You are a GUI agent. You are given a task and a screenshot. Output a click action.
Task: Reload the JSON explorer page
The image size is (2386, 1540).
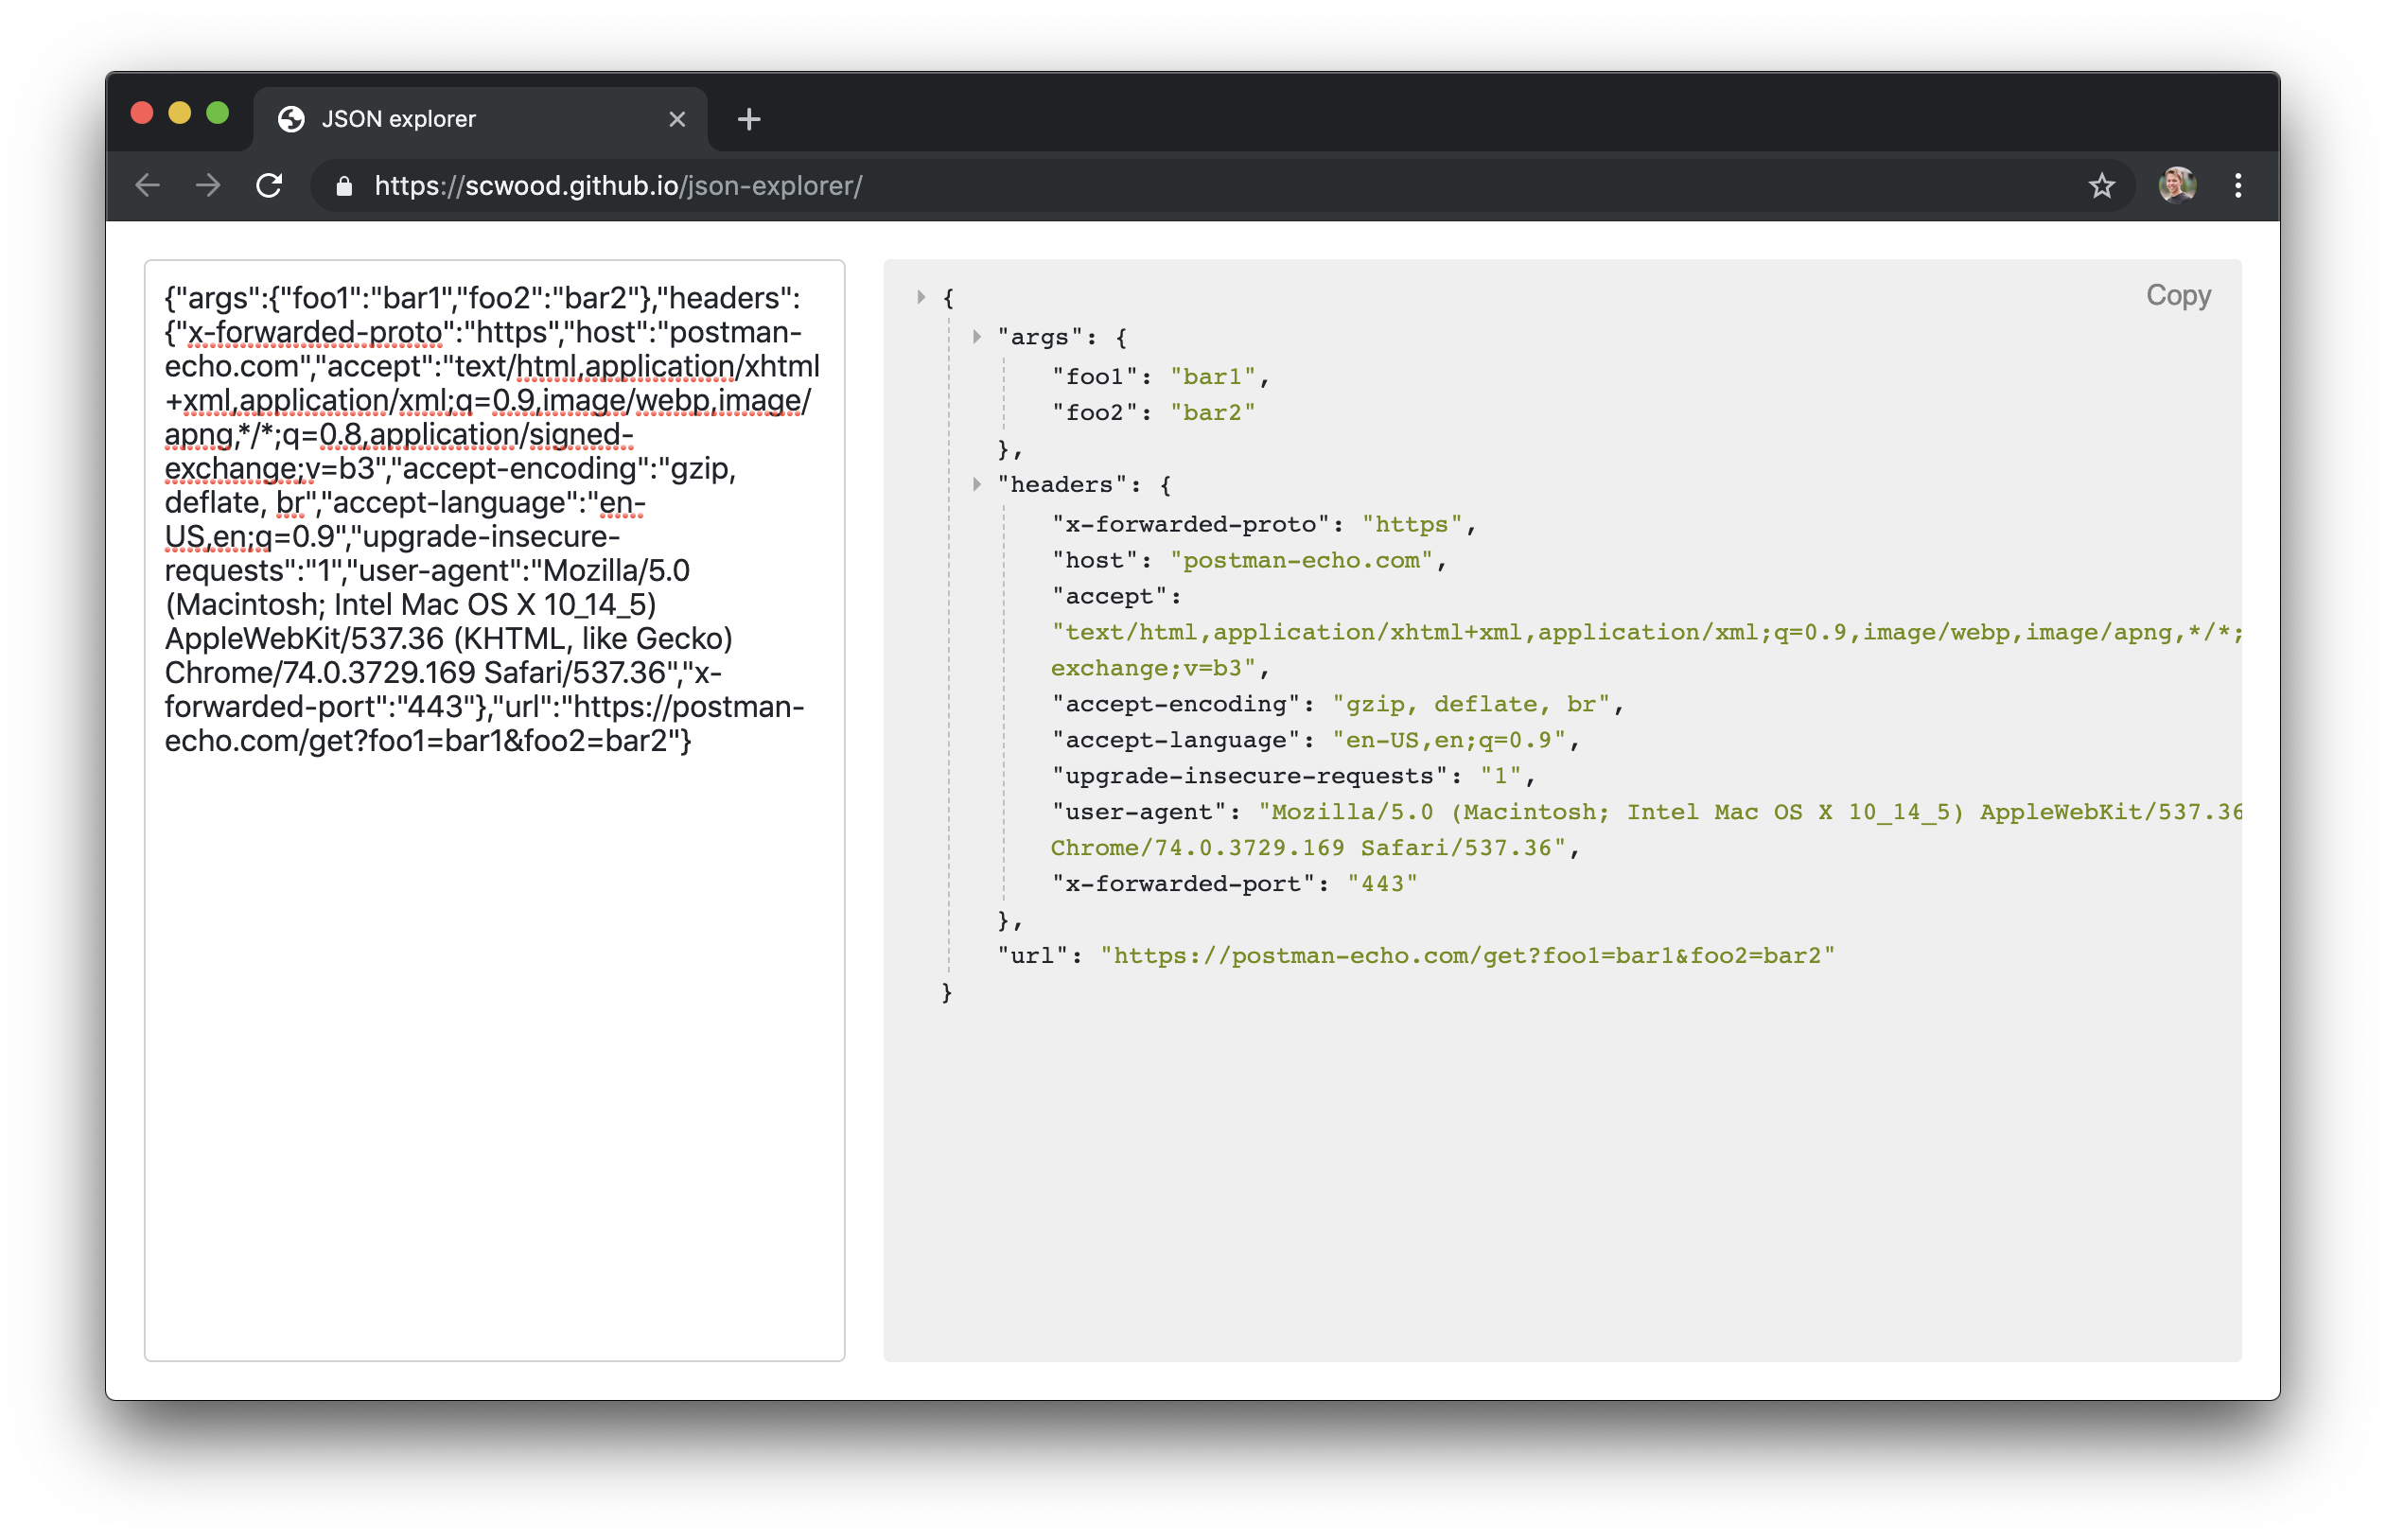click(269, 186)
